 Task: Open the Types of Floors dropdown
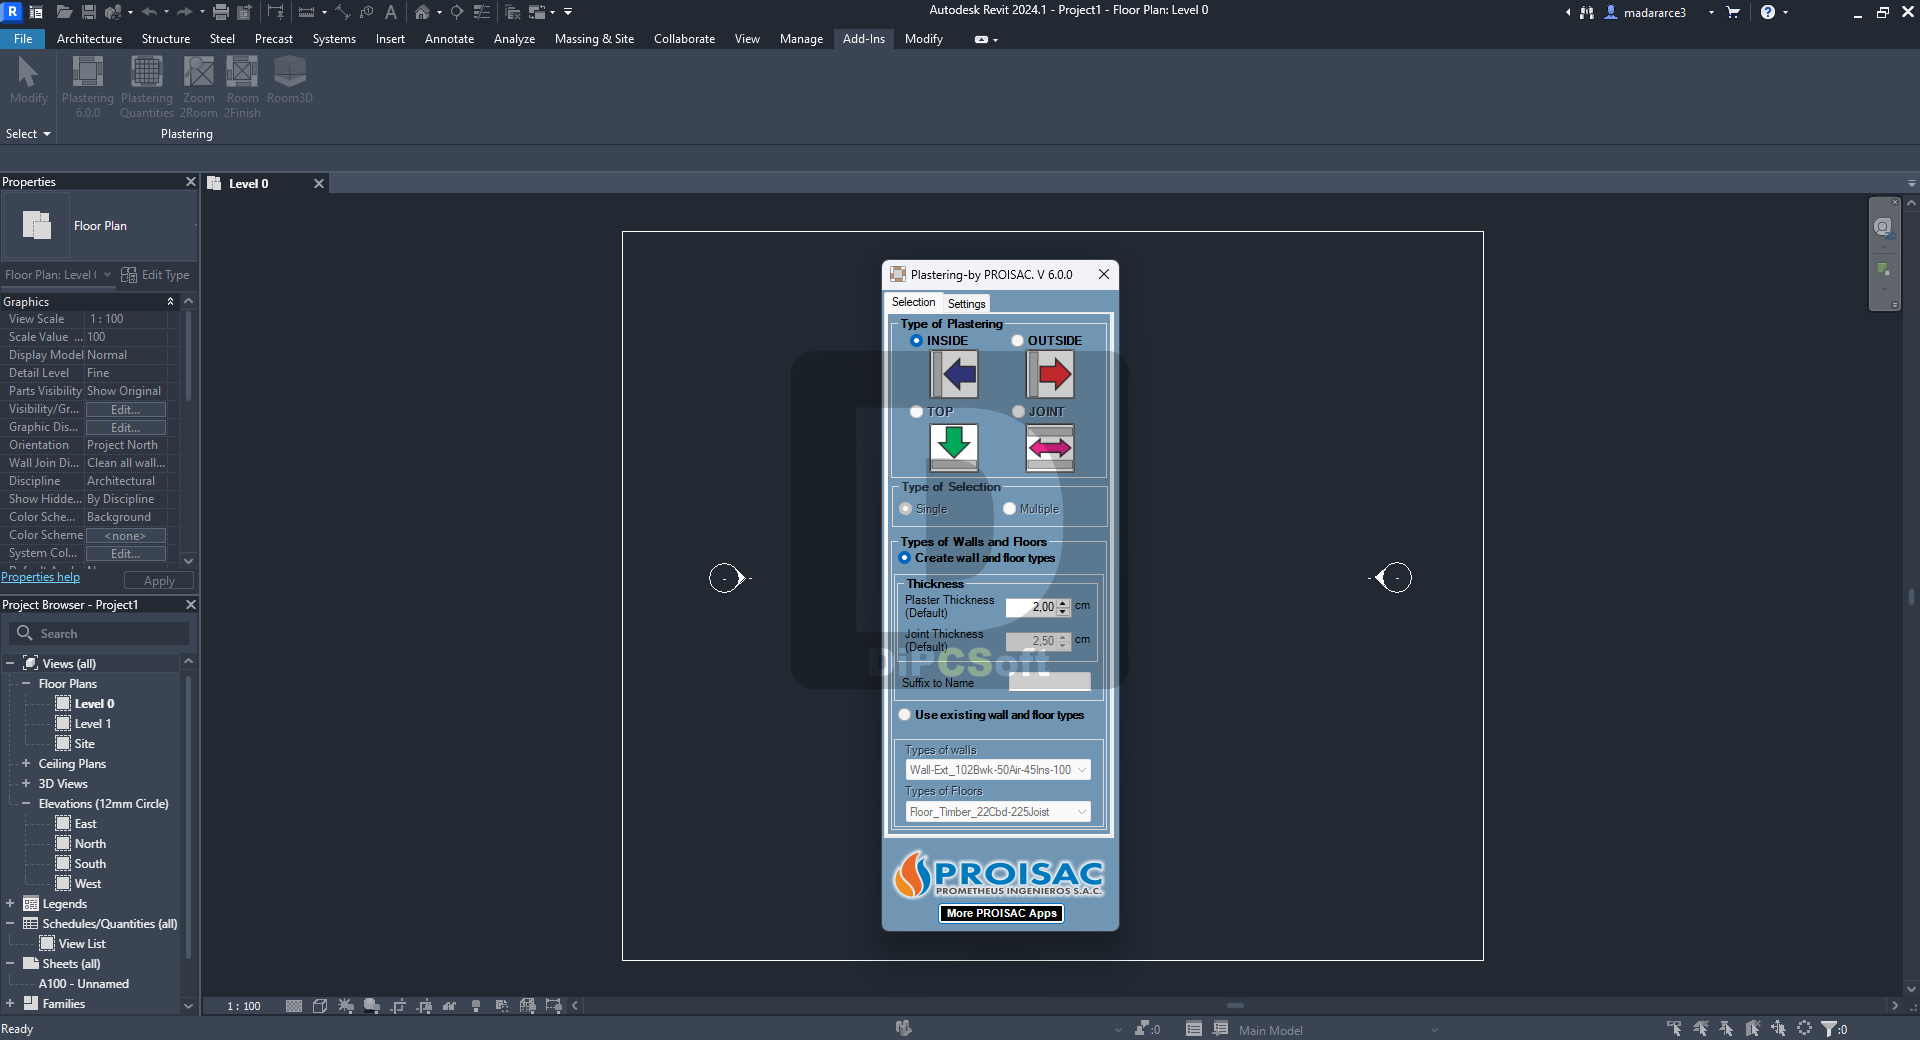[x=998, y=812]
